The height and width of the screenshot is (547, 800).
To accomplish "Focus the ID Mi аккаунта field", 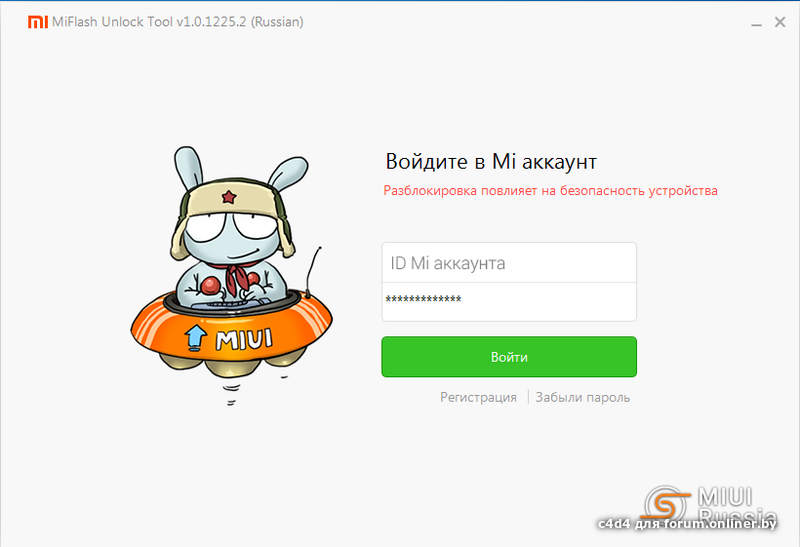I will (509, 263).
